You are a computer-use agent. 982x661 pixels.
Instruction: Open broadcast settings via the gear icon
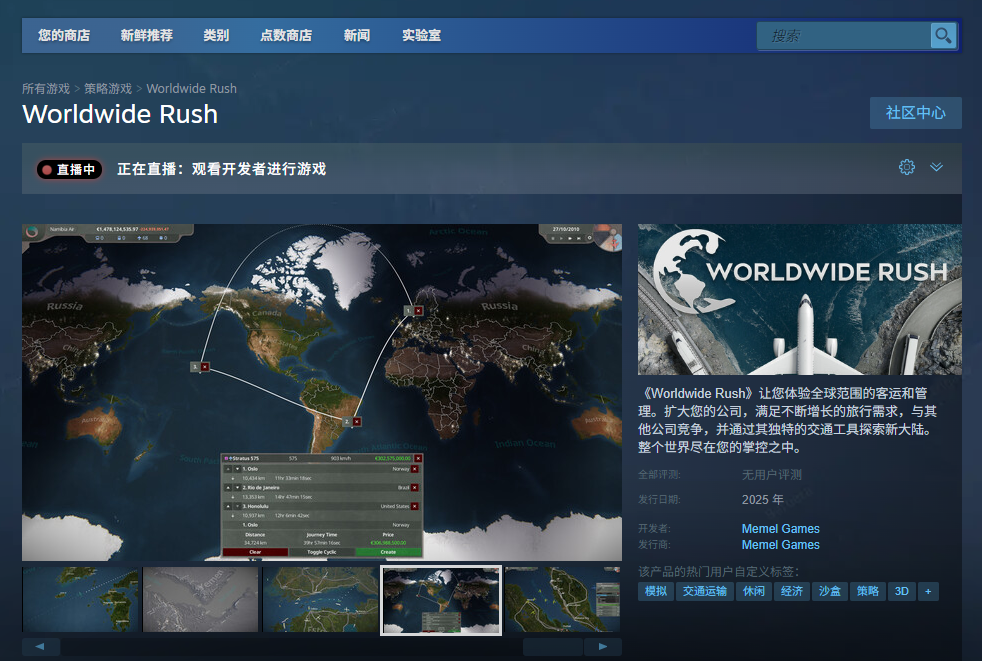pyautogui.click(x=906, y=168)
